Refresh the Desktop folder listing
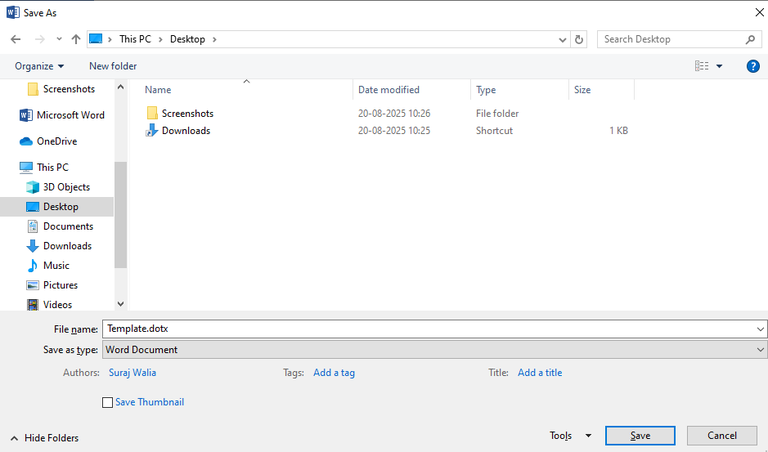This screenshot has height=452, width=768. coord(579,39)
